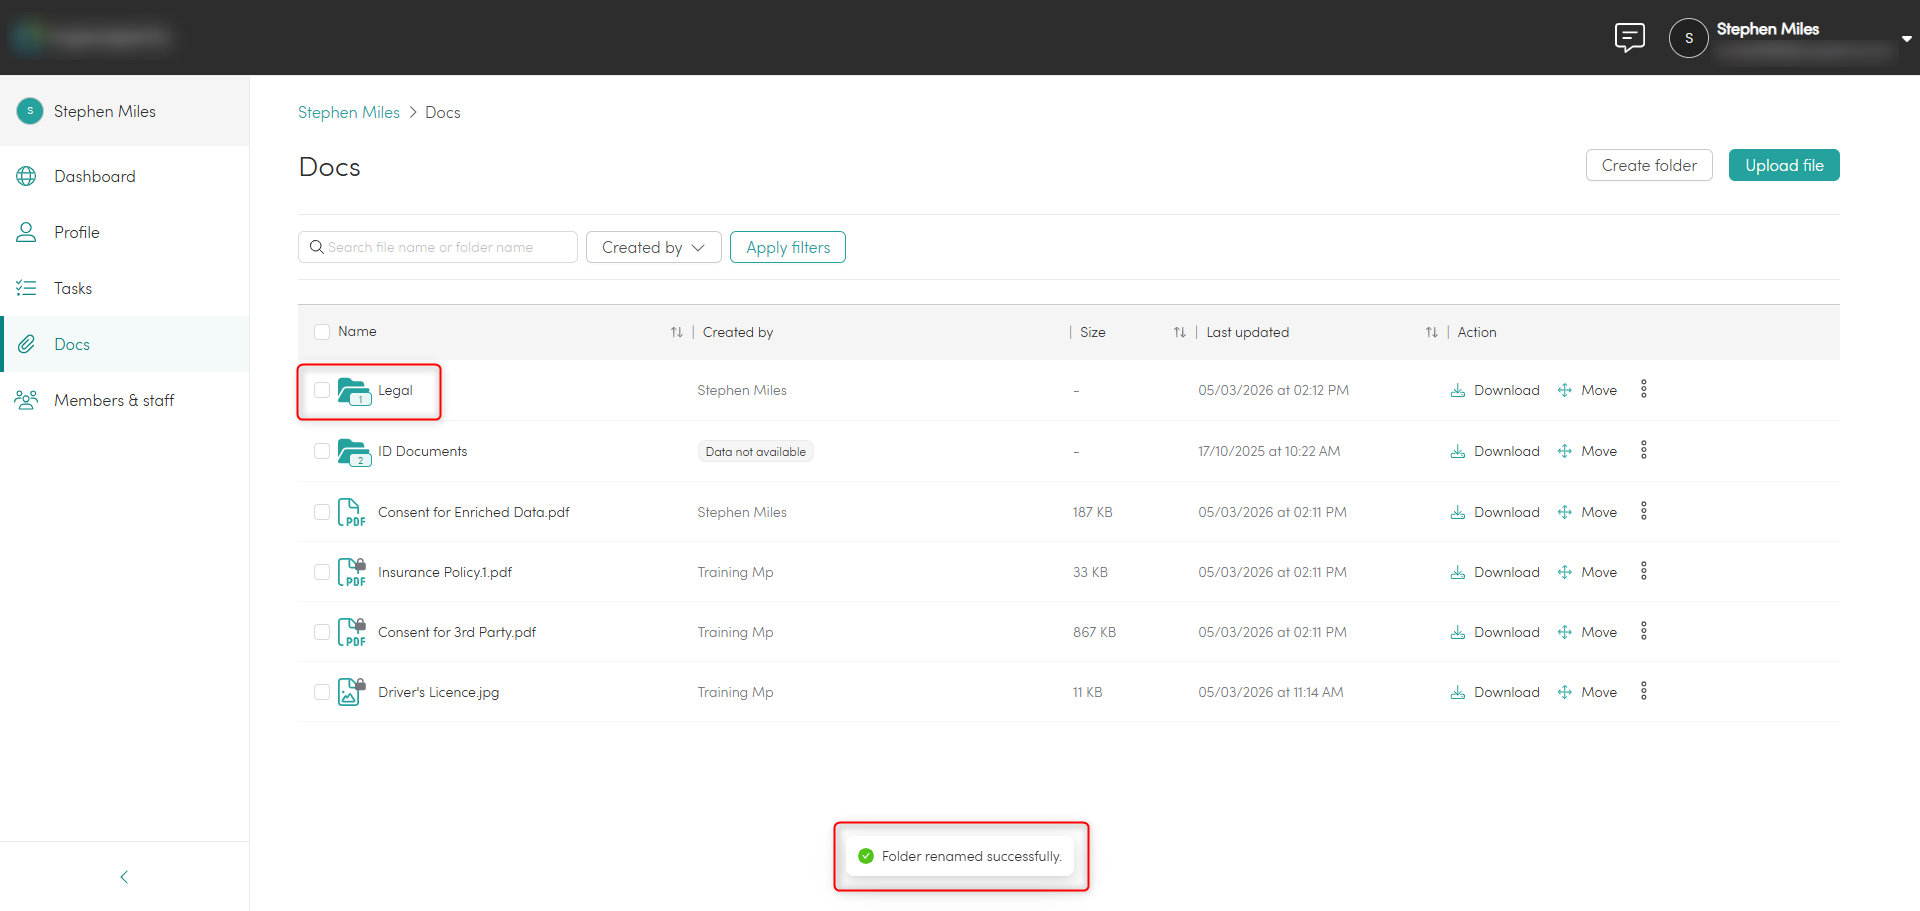Click the Create folder button

click(x=1649, y=165)
